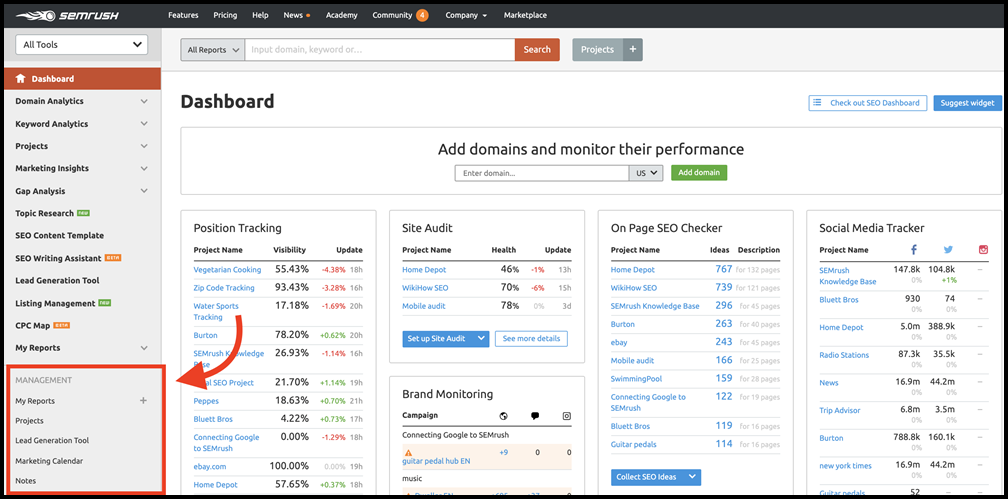Click the Instagram icon in Brand Monitoring header
The height and width of the screenshot is (499, 1008).
point(567,416)
